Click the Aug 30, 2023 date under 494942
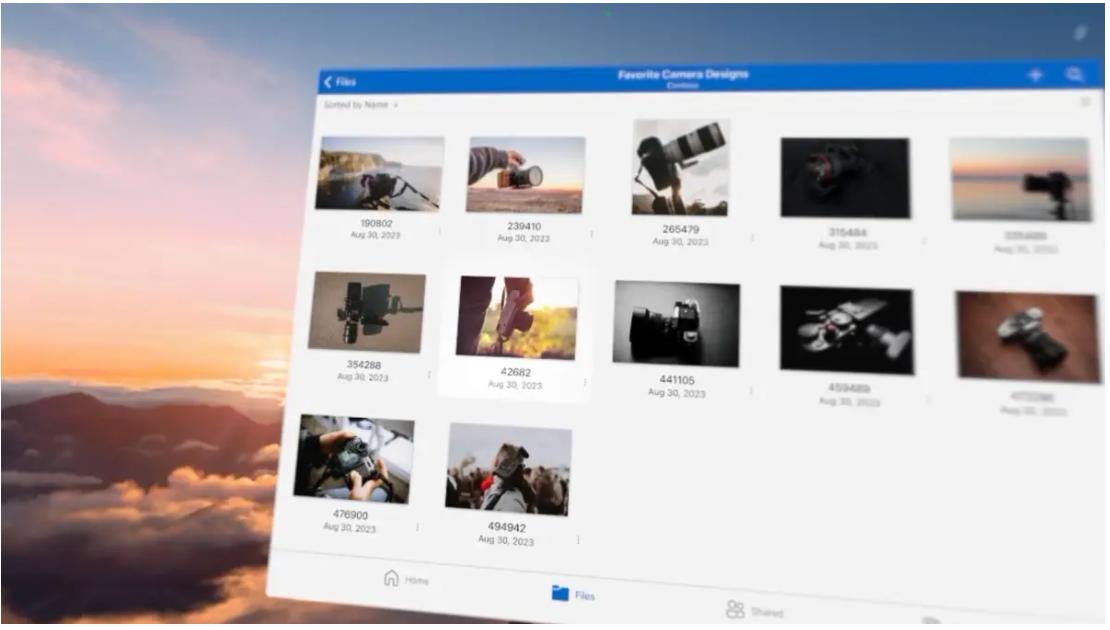The height and width of the screenshot is (630, 1110). pyautogui.click(x=506, y=540)
